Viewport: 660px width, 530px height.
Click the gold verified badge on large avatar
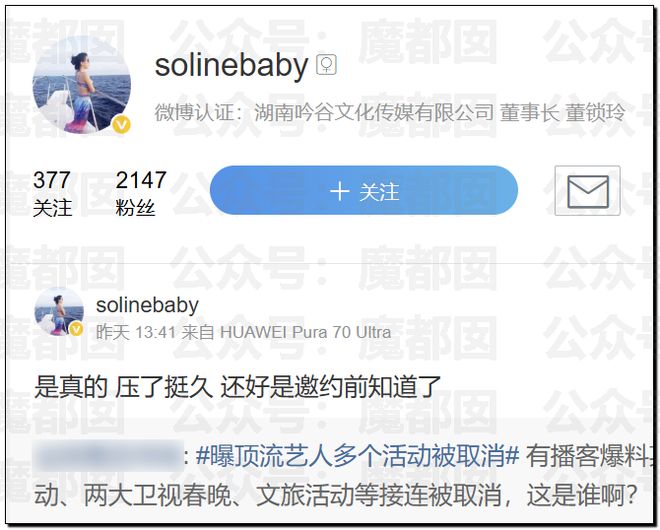pyautogui.click(x=121, y=124)
